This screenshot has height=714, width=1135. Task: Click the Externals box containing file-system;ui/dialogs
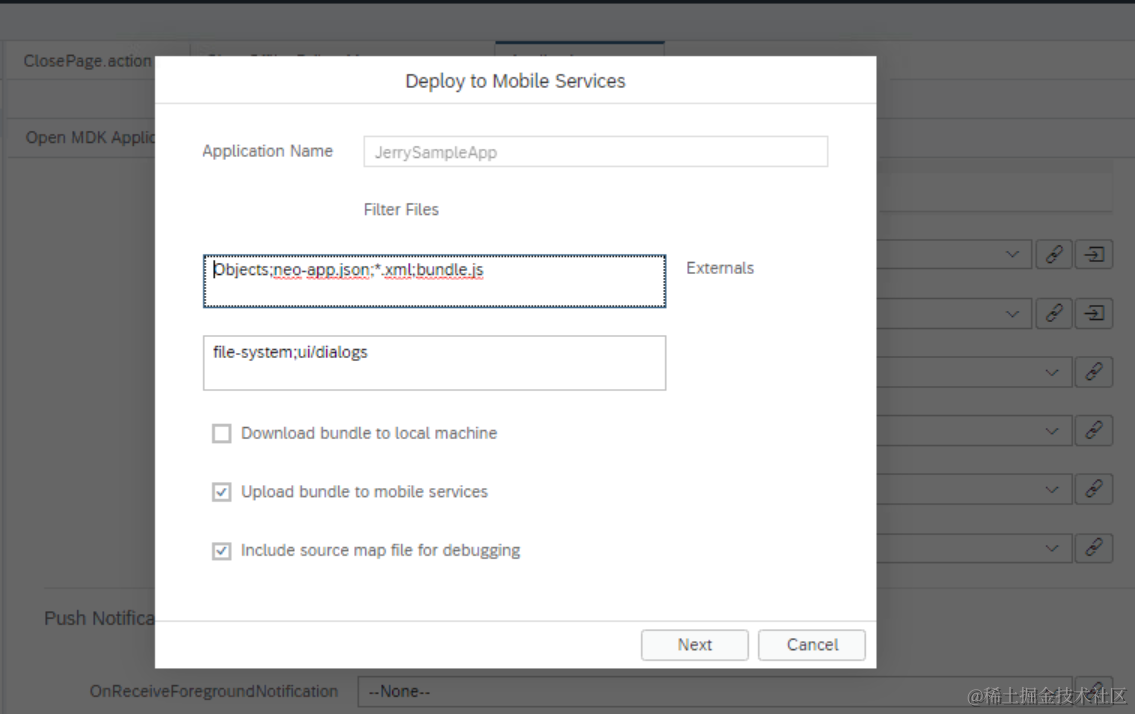[434, 363]
